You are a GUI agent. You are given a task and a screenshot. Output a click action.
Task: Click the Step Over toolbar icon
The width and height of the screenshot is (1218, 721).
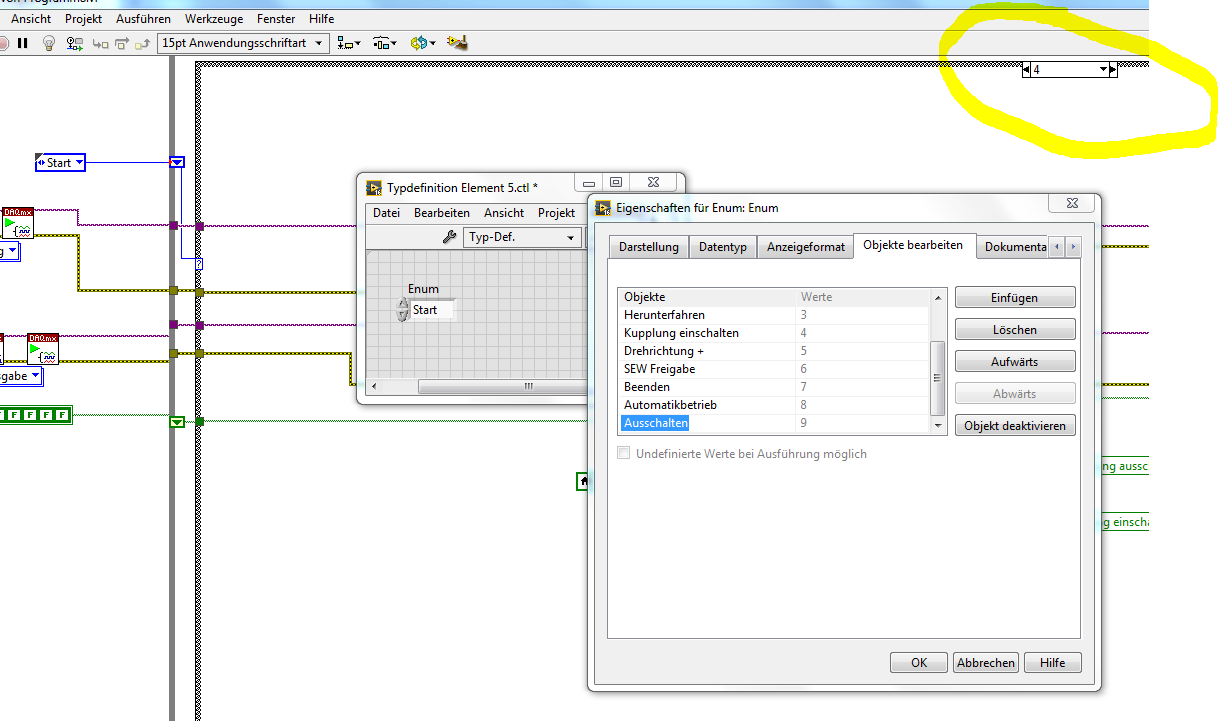pos(122,43)
